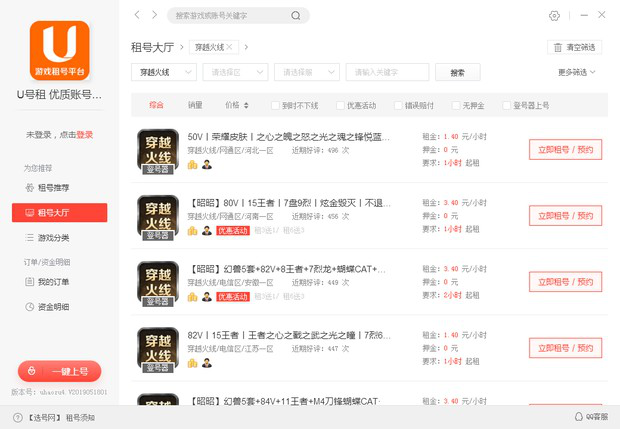
Task: Check the 无押金 filter option
Action: point(456,105)
